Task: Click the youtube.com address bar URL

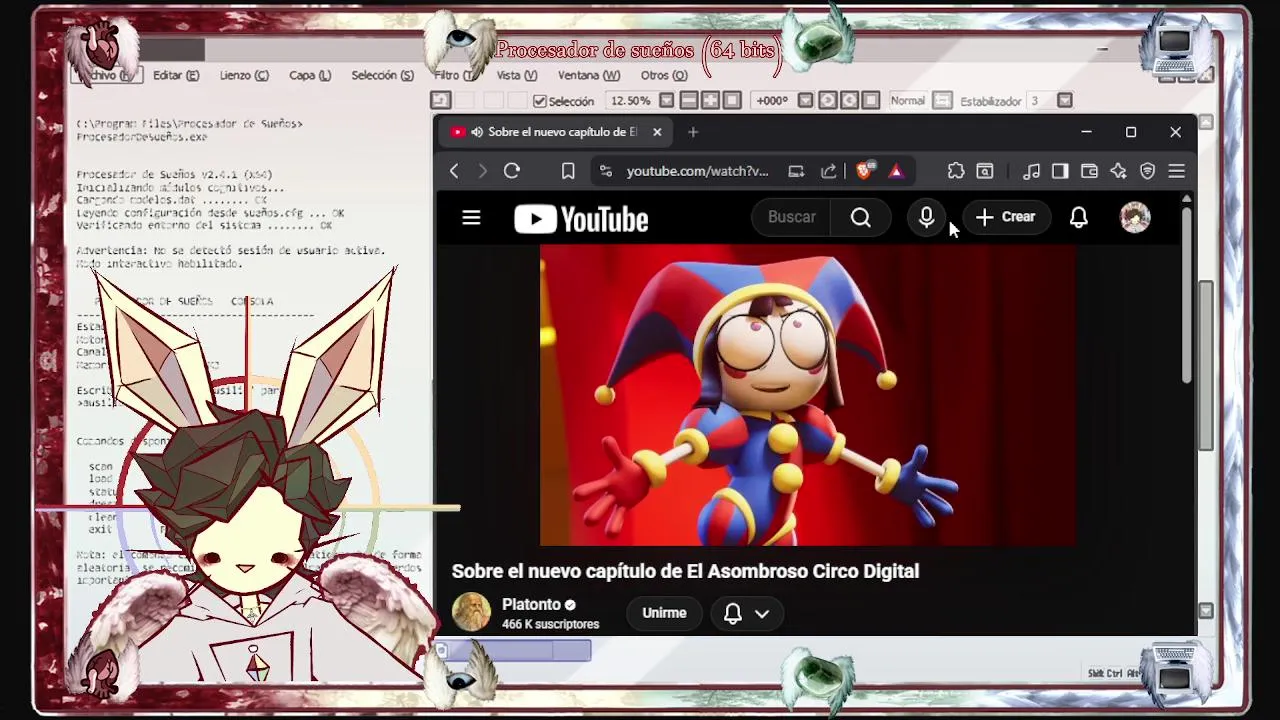Action: (x=697, y=171)
